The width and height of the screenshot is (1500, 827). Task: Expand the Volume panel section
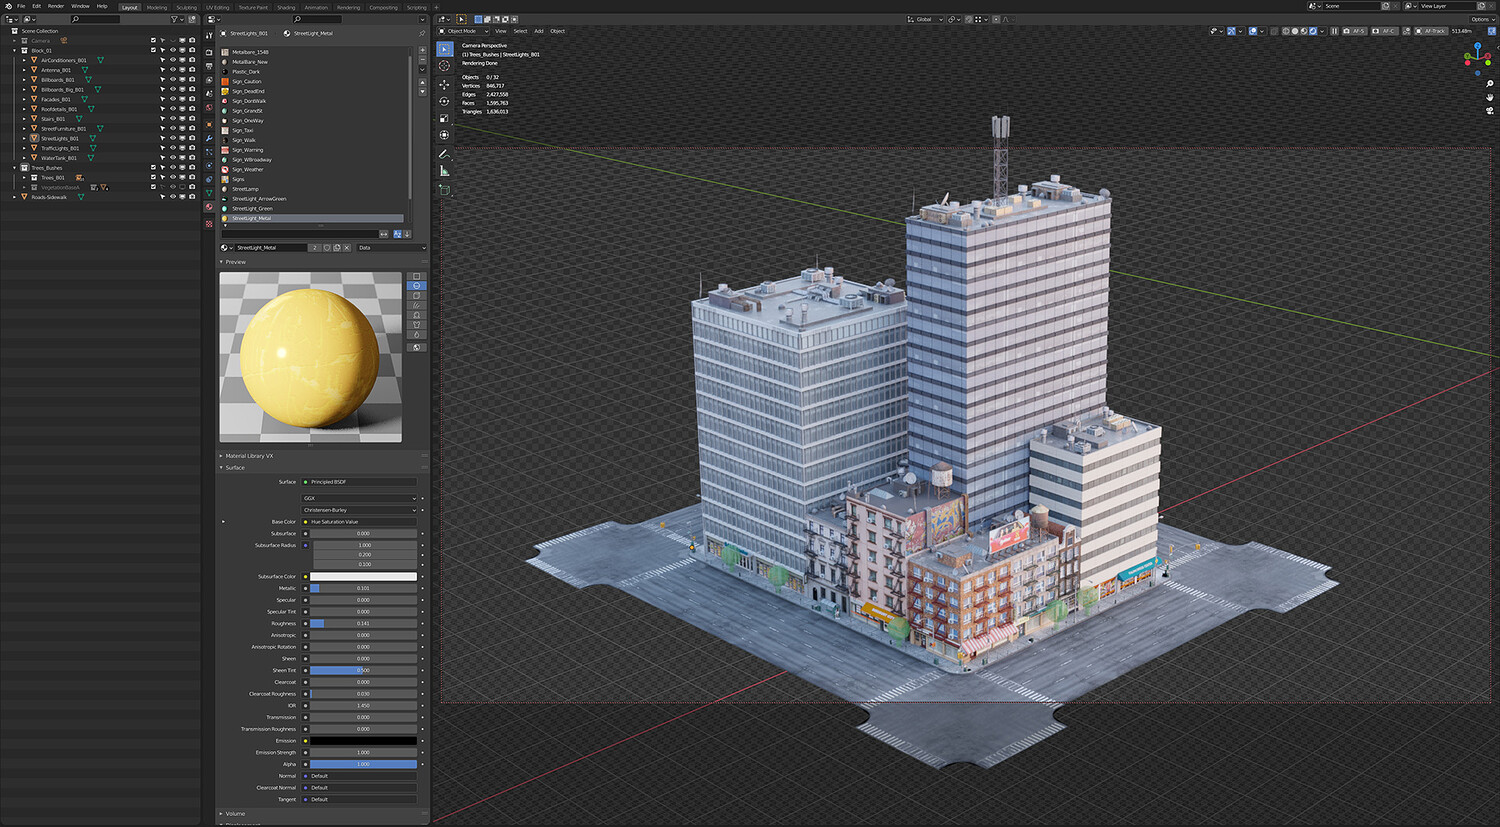[235, 814]
